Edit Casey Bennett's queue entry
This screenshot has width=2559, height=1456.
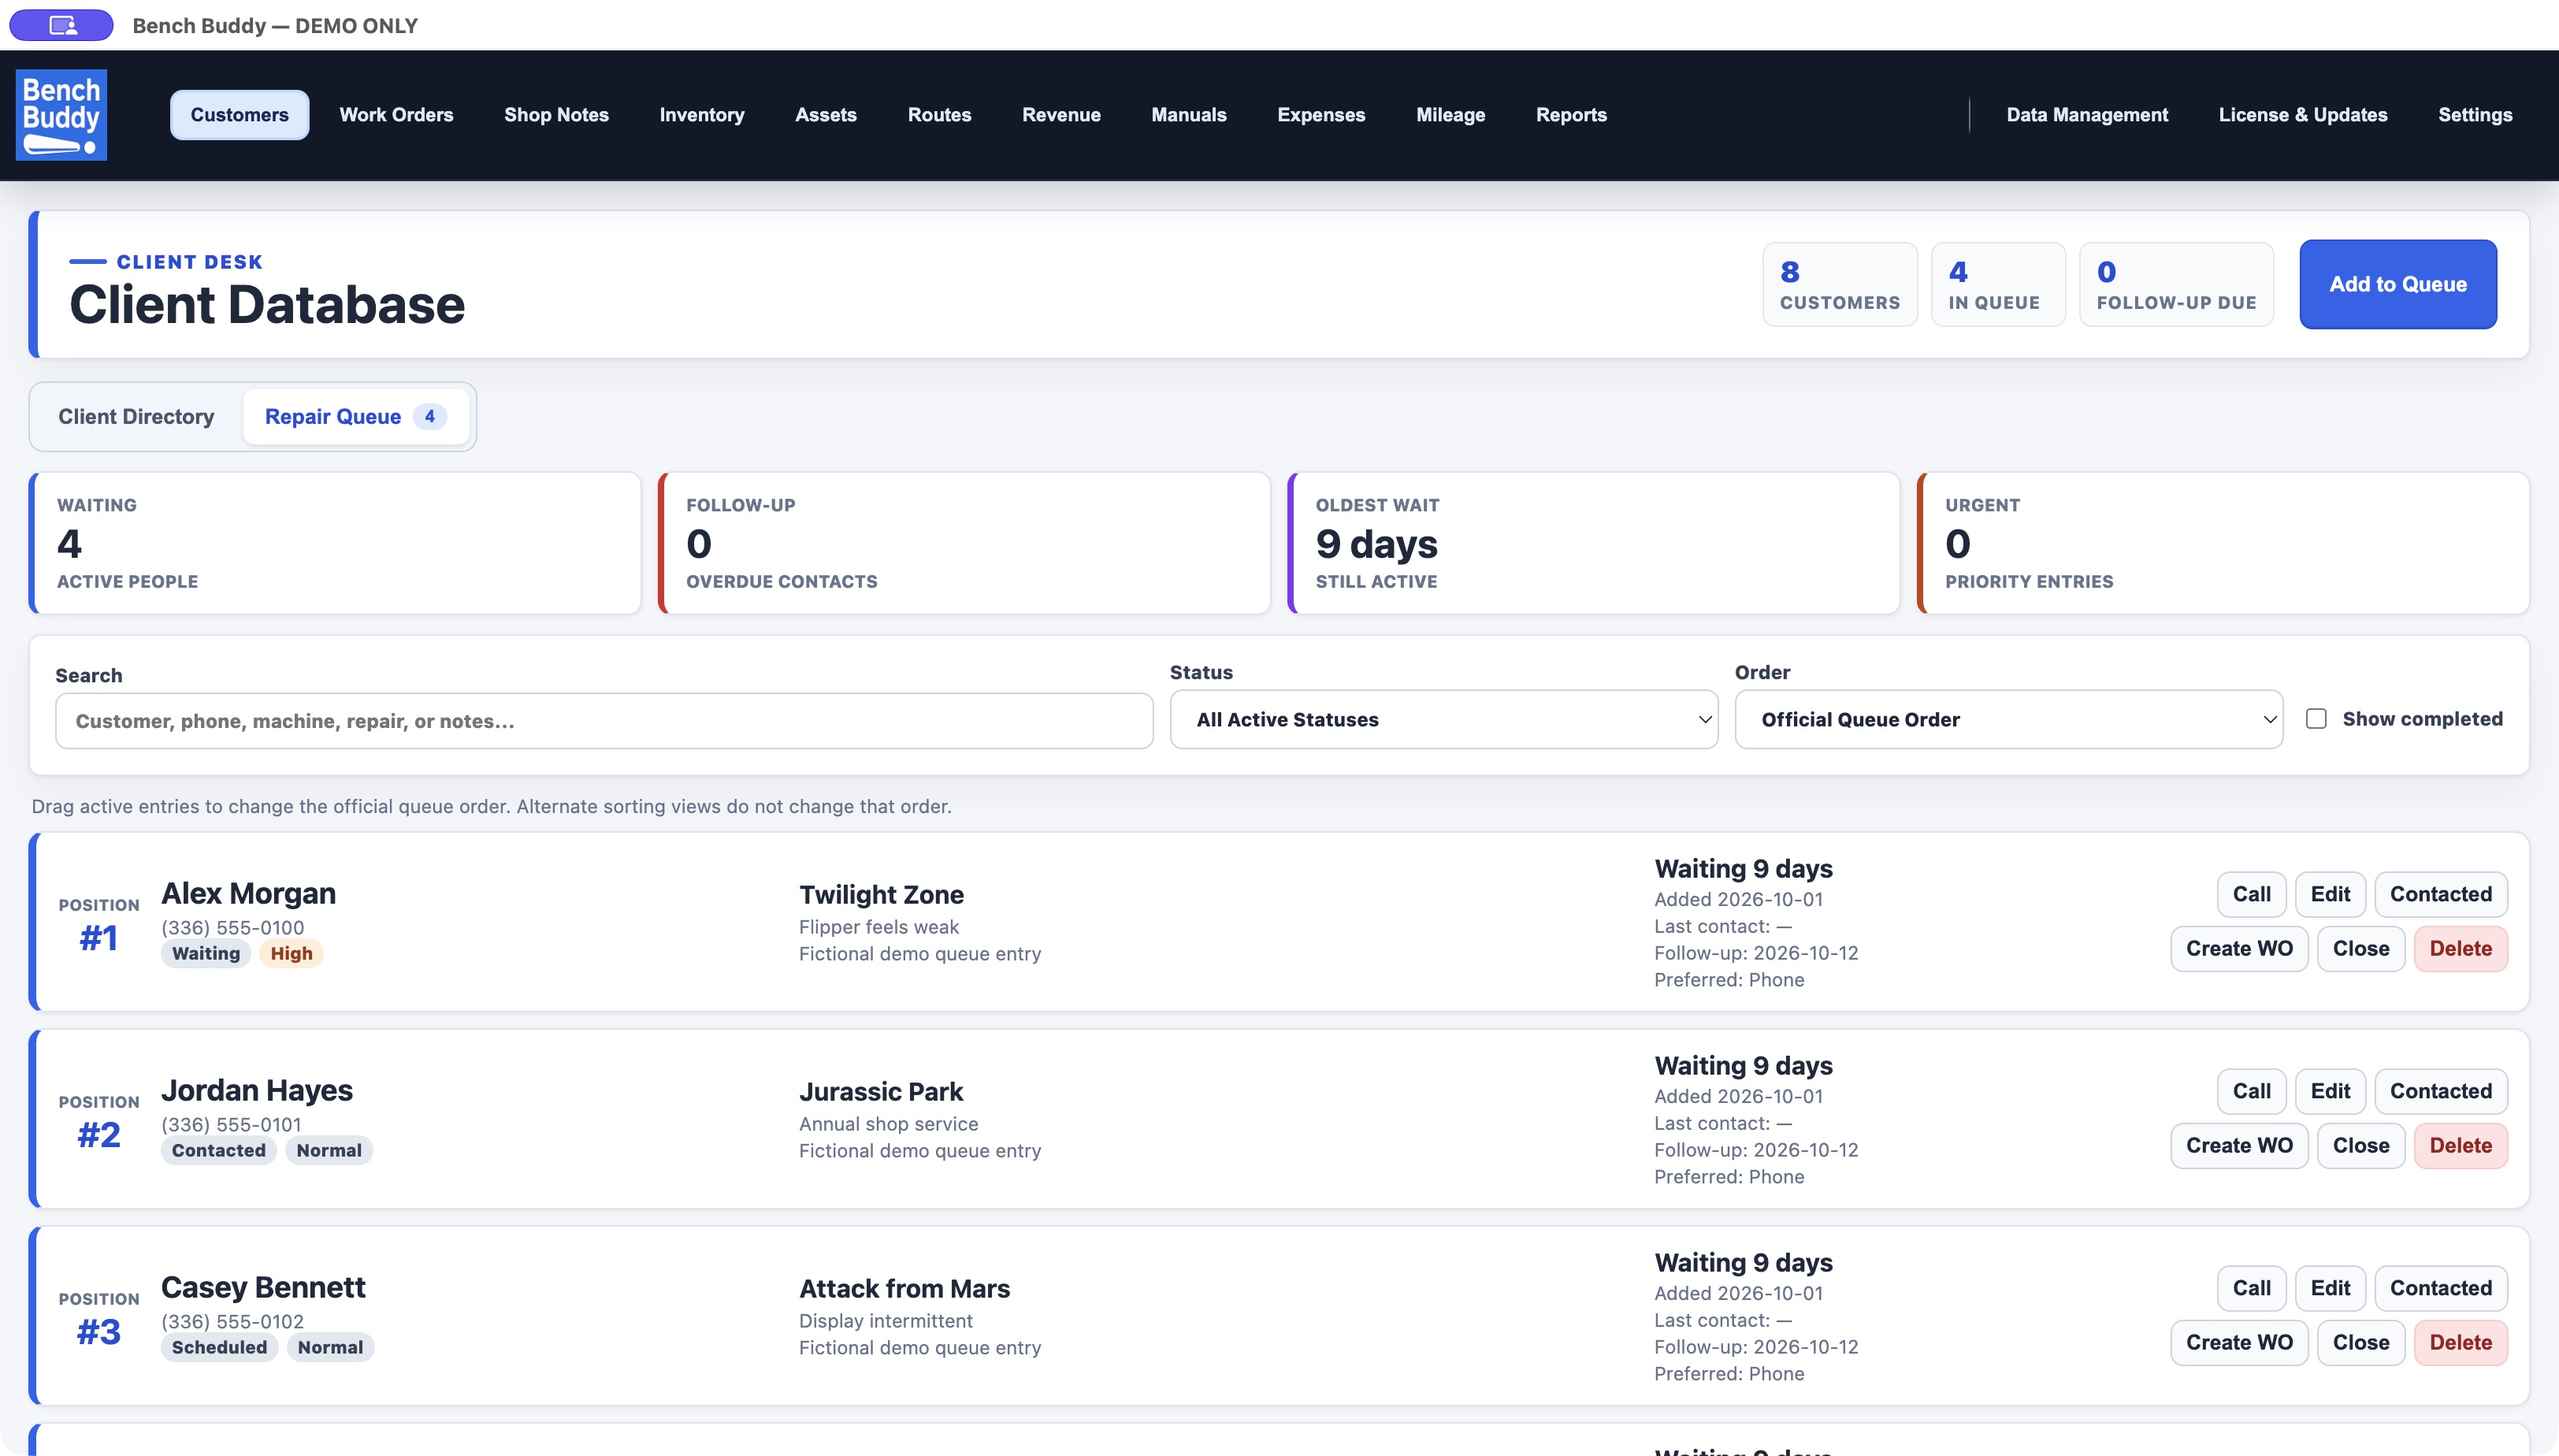click(2330, 1288)
